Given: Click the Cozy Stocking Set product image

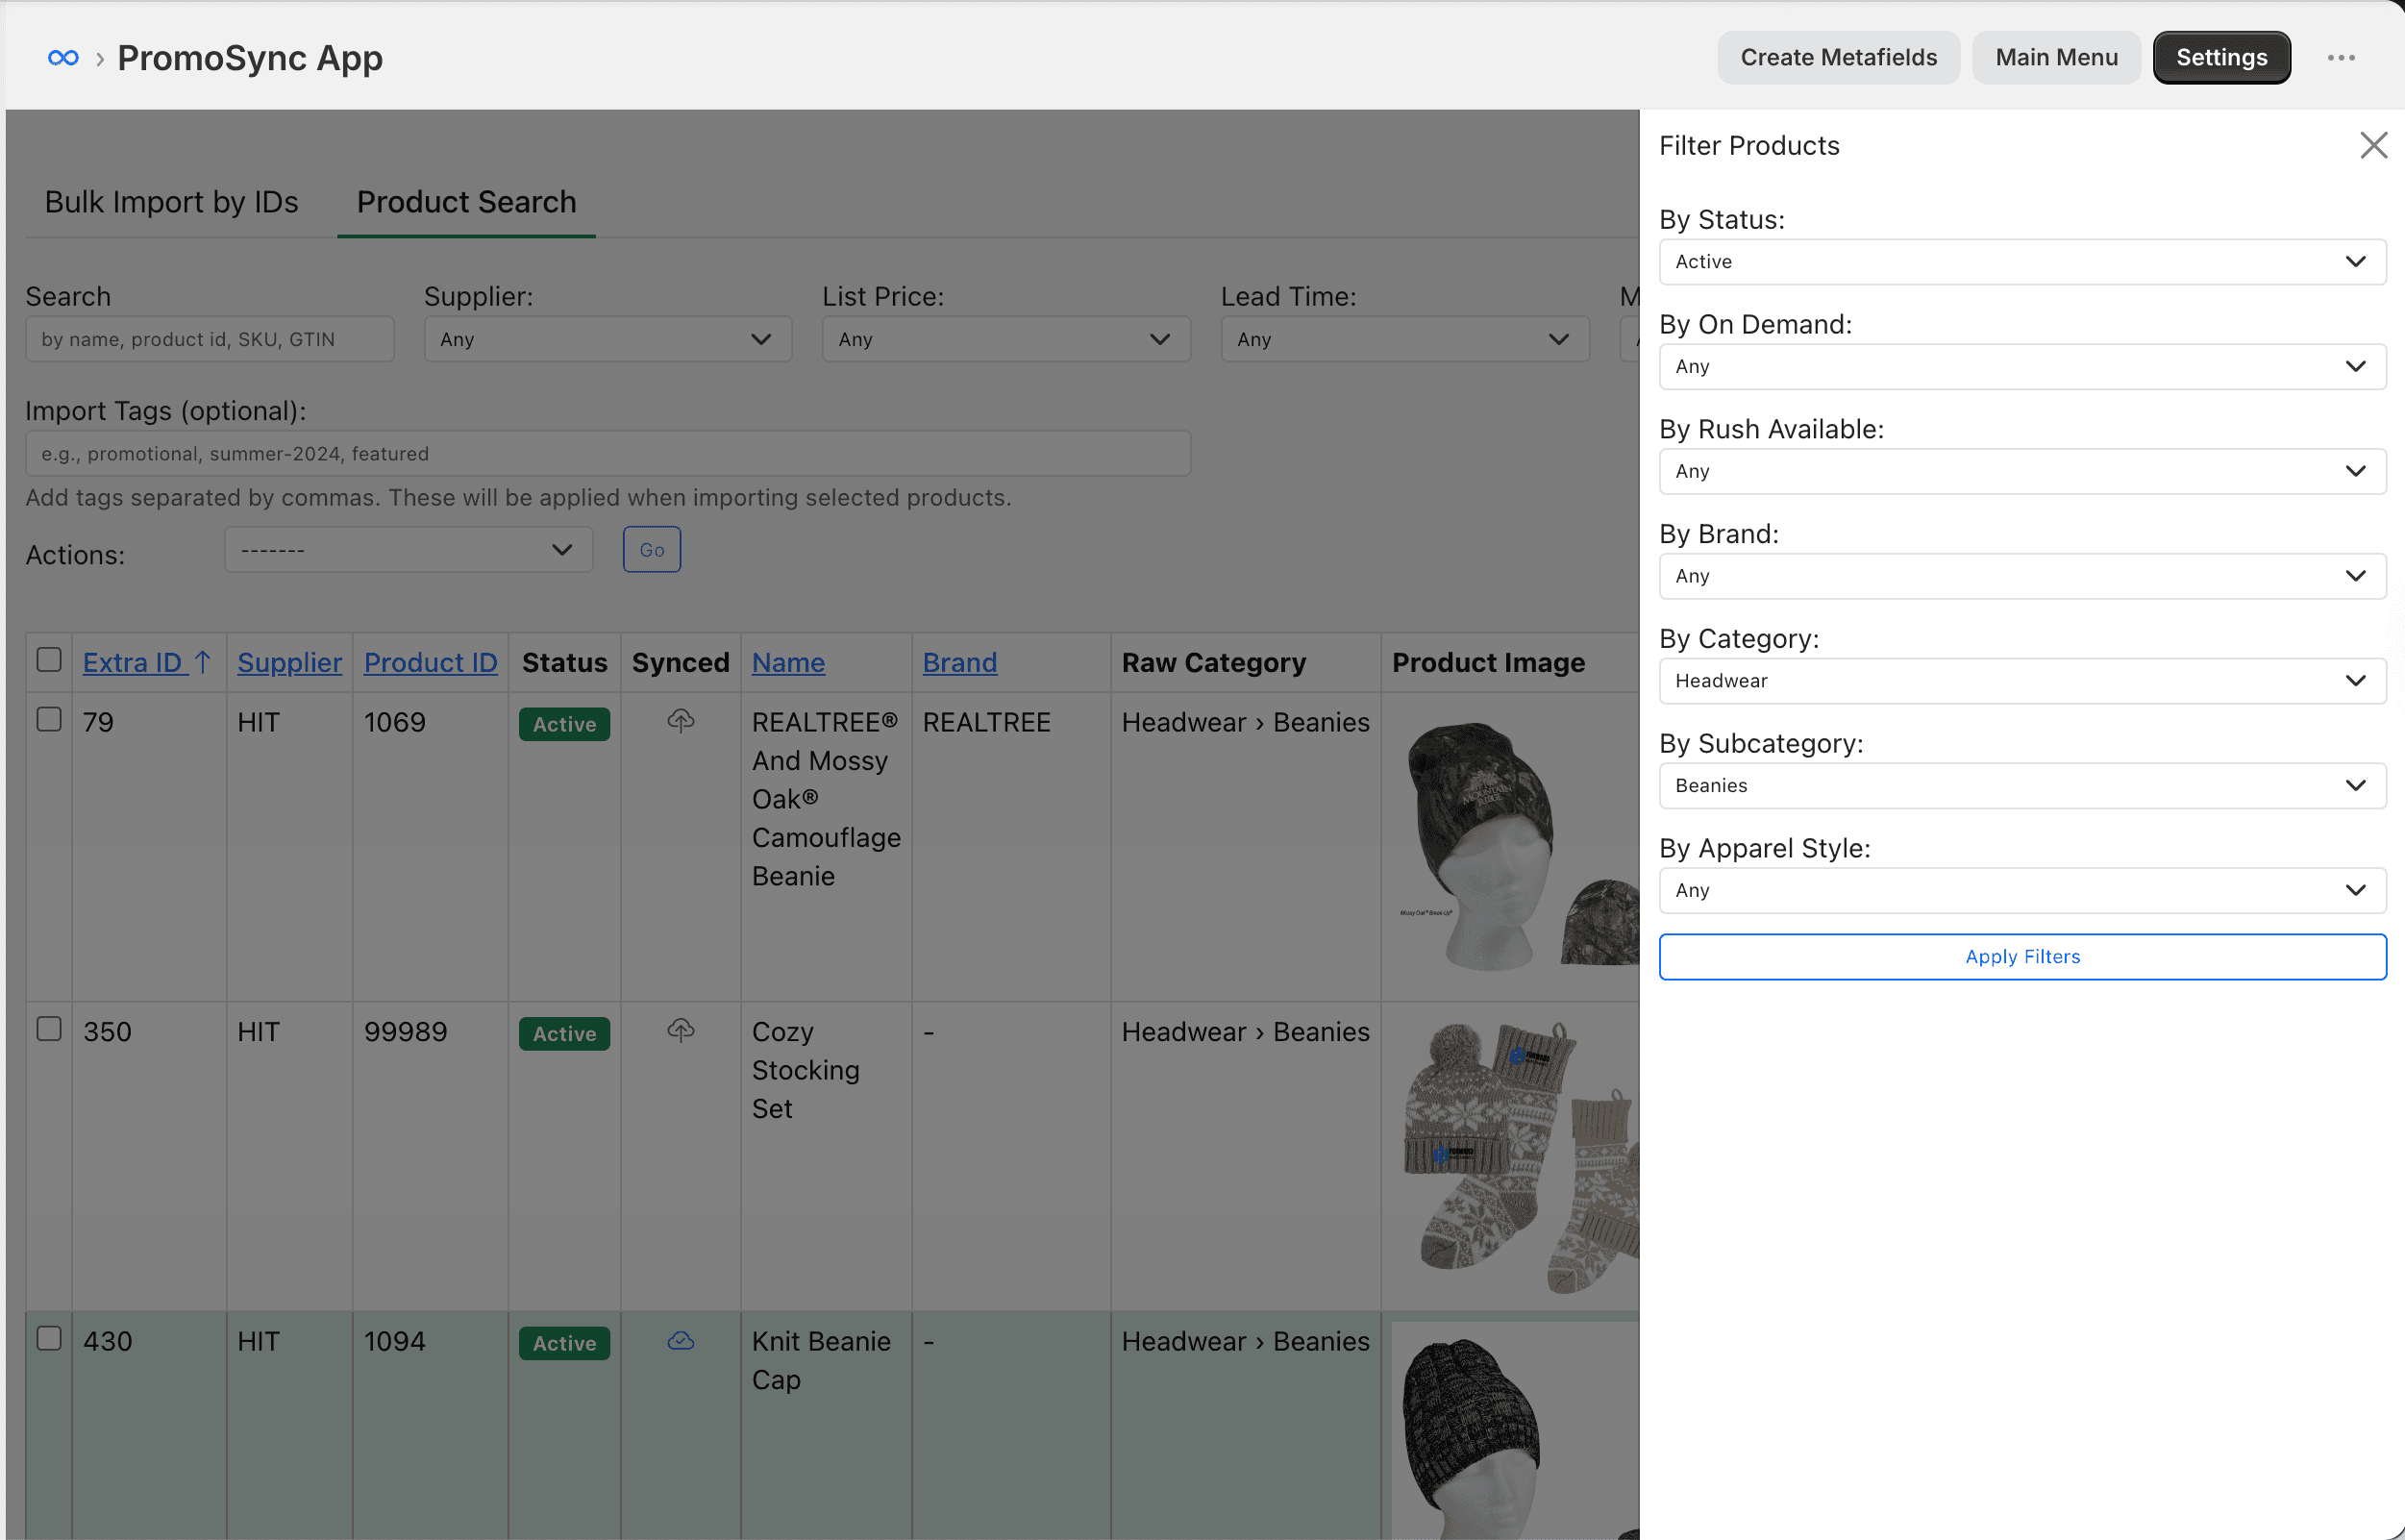Looking at the screenshot, I should click(x=1515, y=1157).
